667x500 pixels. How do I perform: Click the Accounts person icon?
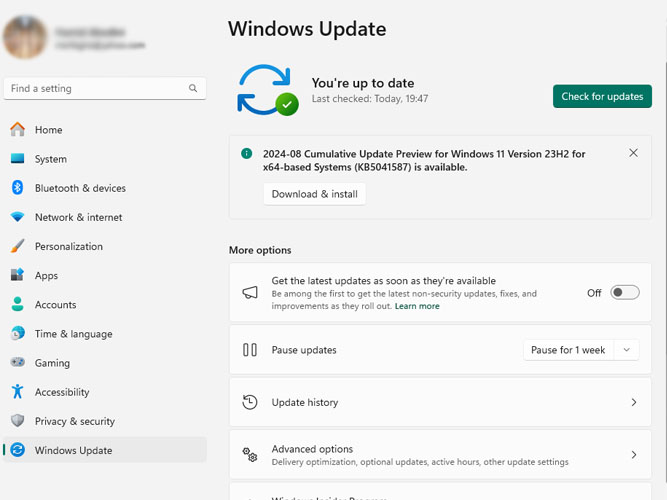(17, 304)
